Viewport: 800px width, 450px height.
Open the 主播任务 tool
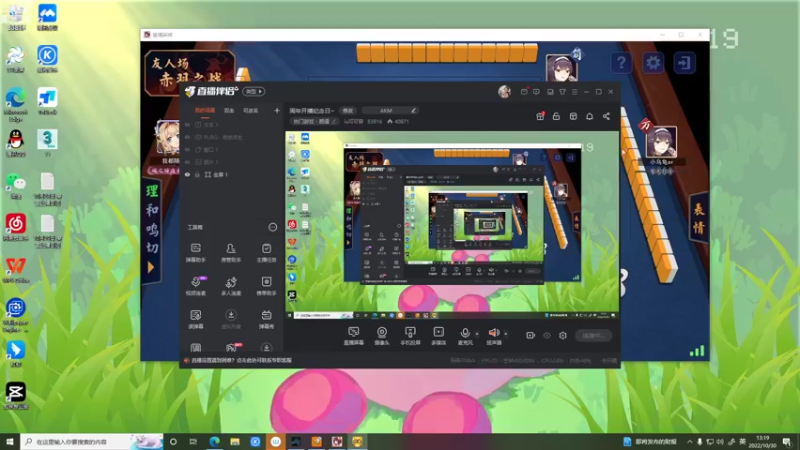266,253
